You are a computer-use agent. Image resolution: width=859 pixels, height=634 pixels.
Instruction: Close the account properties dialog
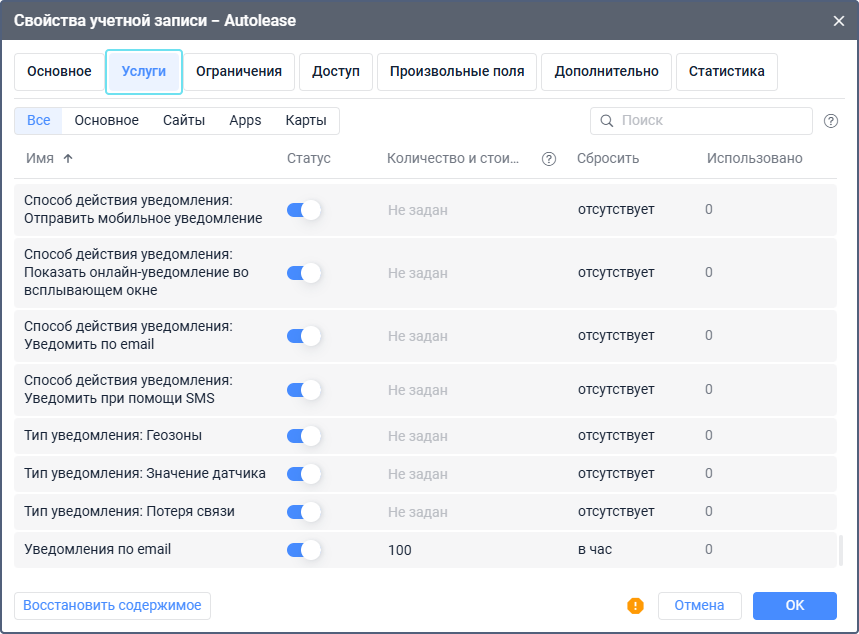tap(838, 20)
